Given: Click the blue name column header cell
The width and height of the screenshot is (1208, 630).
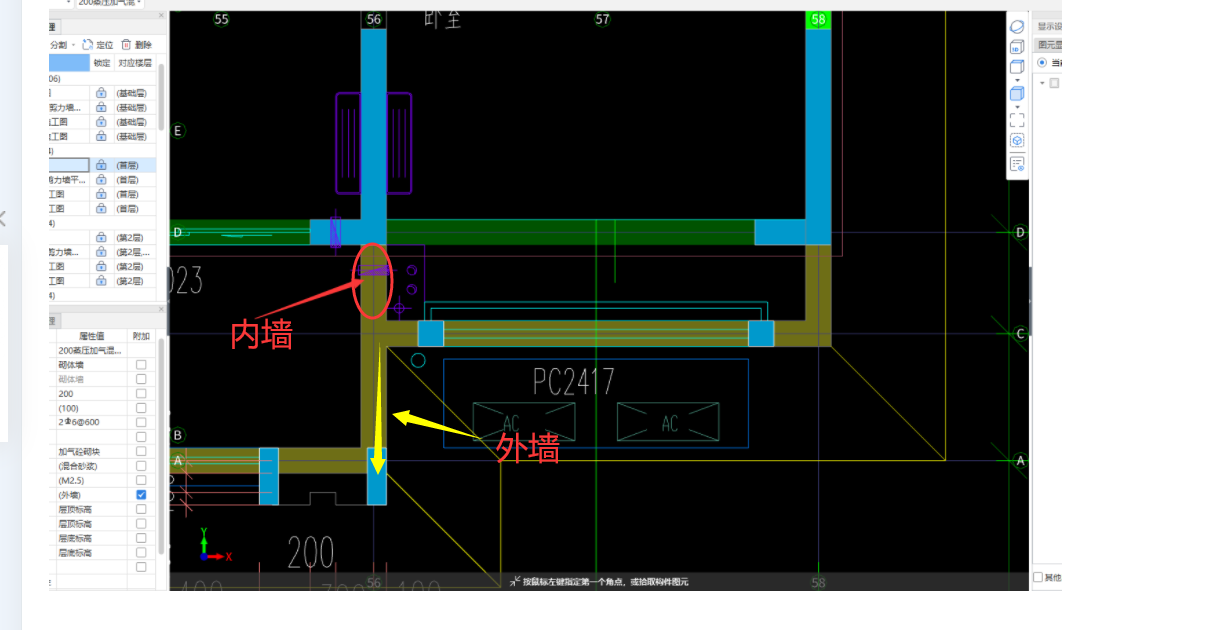Looking at the screenshot, I should [x=69, y=63].
